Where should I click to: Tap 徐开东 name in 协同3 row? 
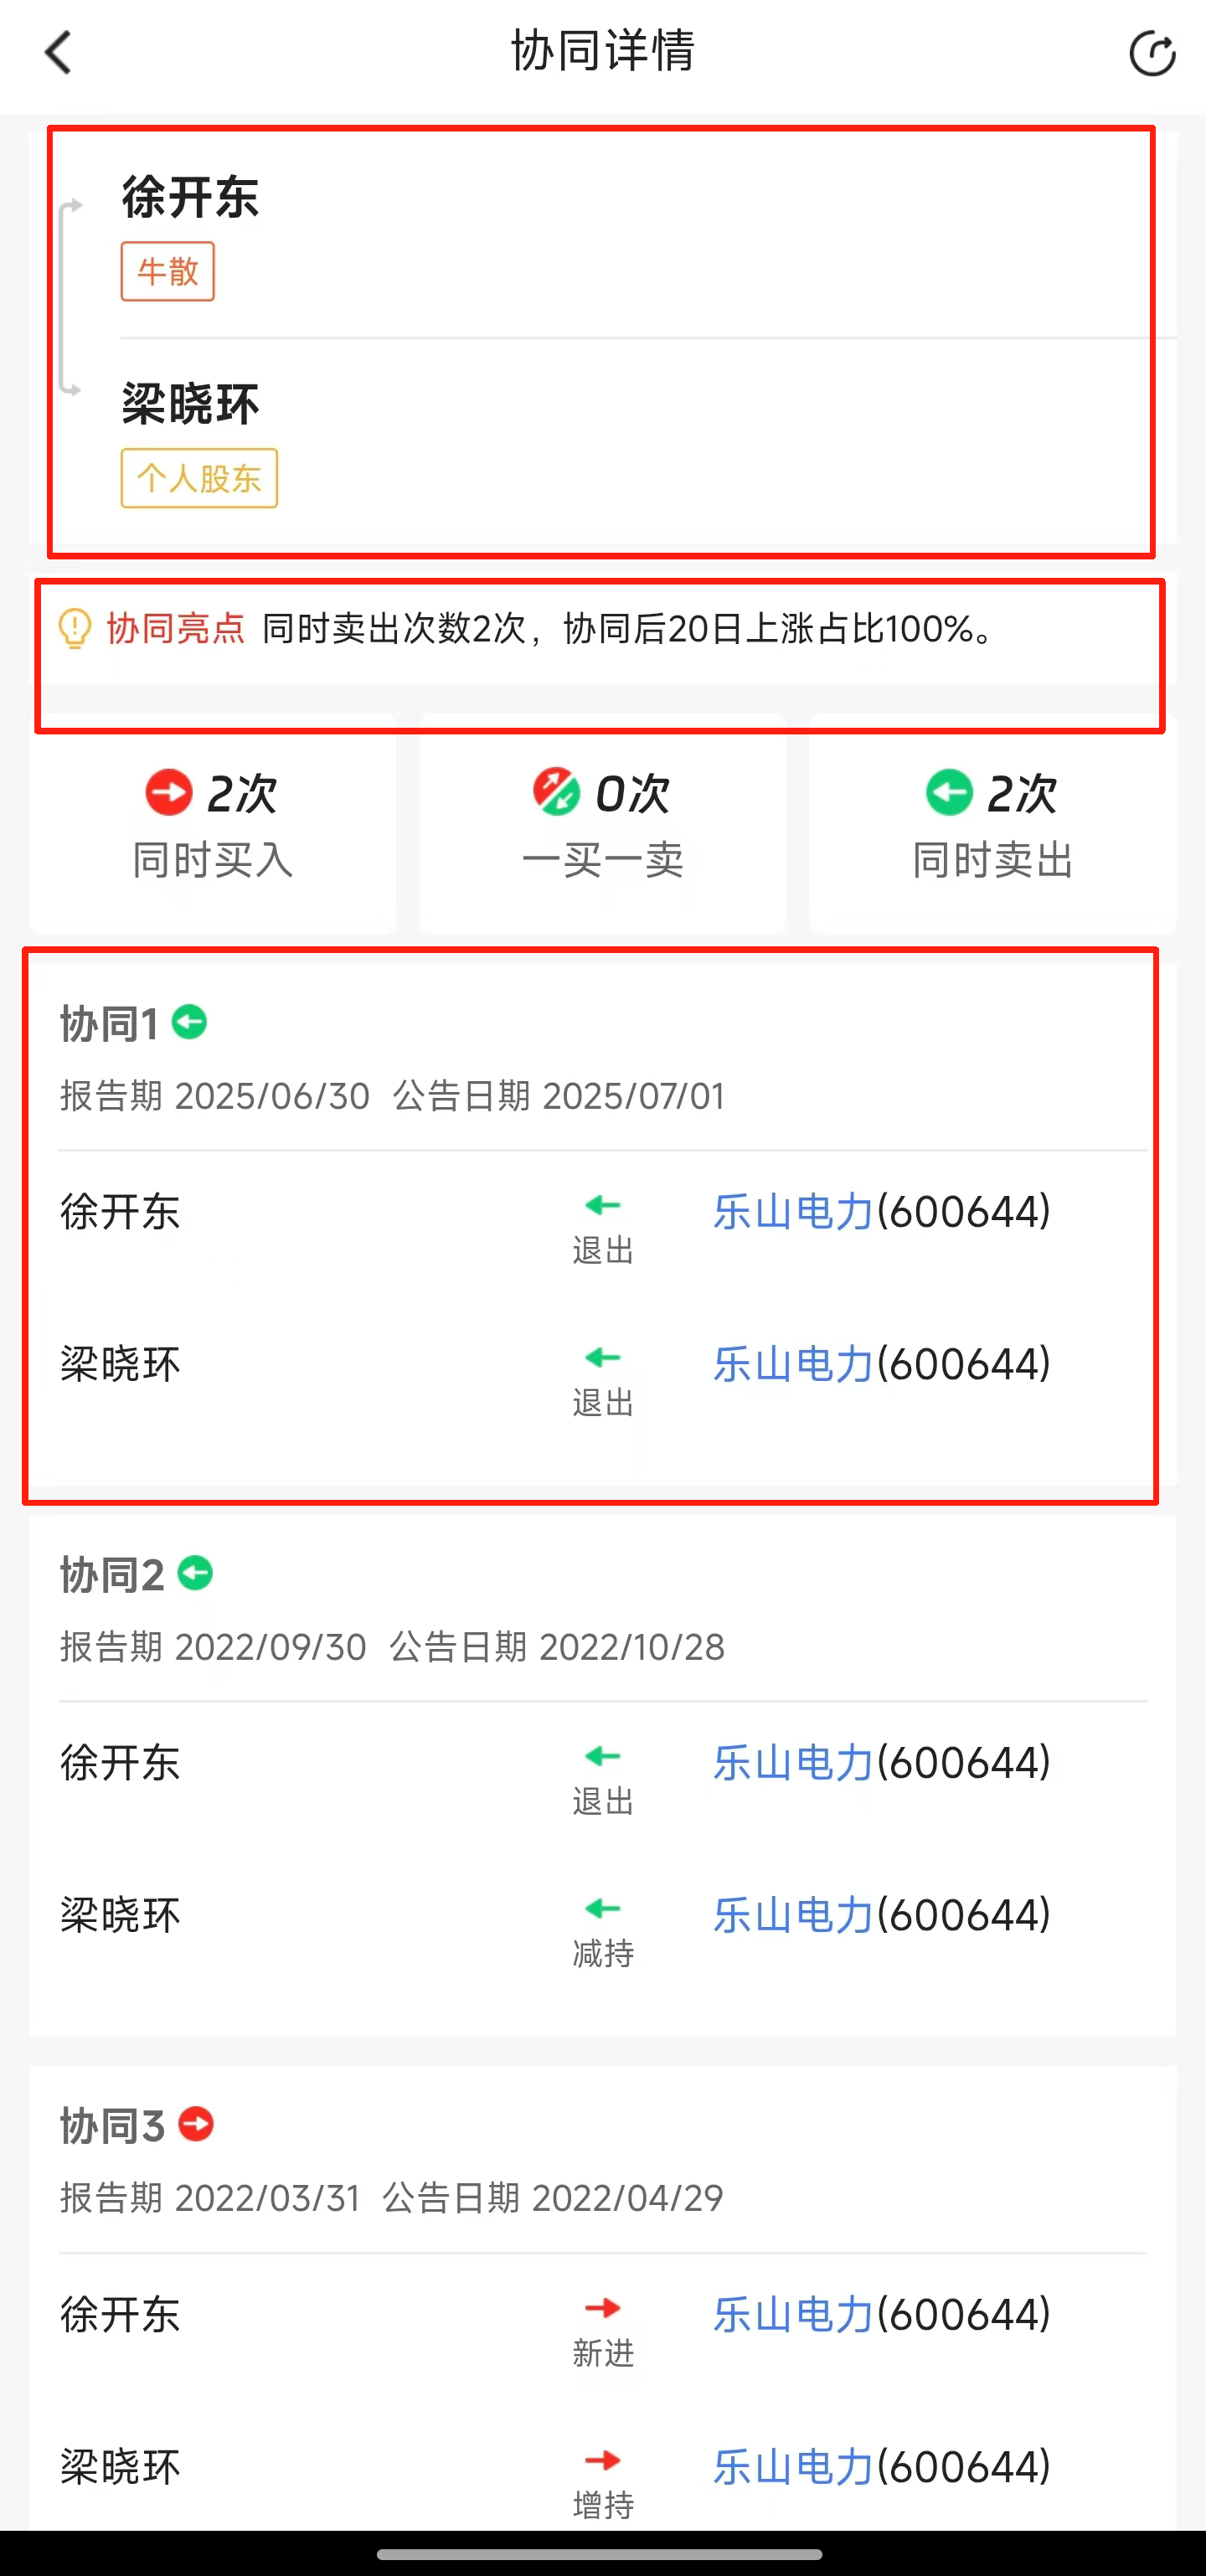[120, 2315]
